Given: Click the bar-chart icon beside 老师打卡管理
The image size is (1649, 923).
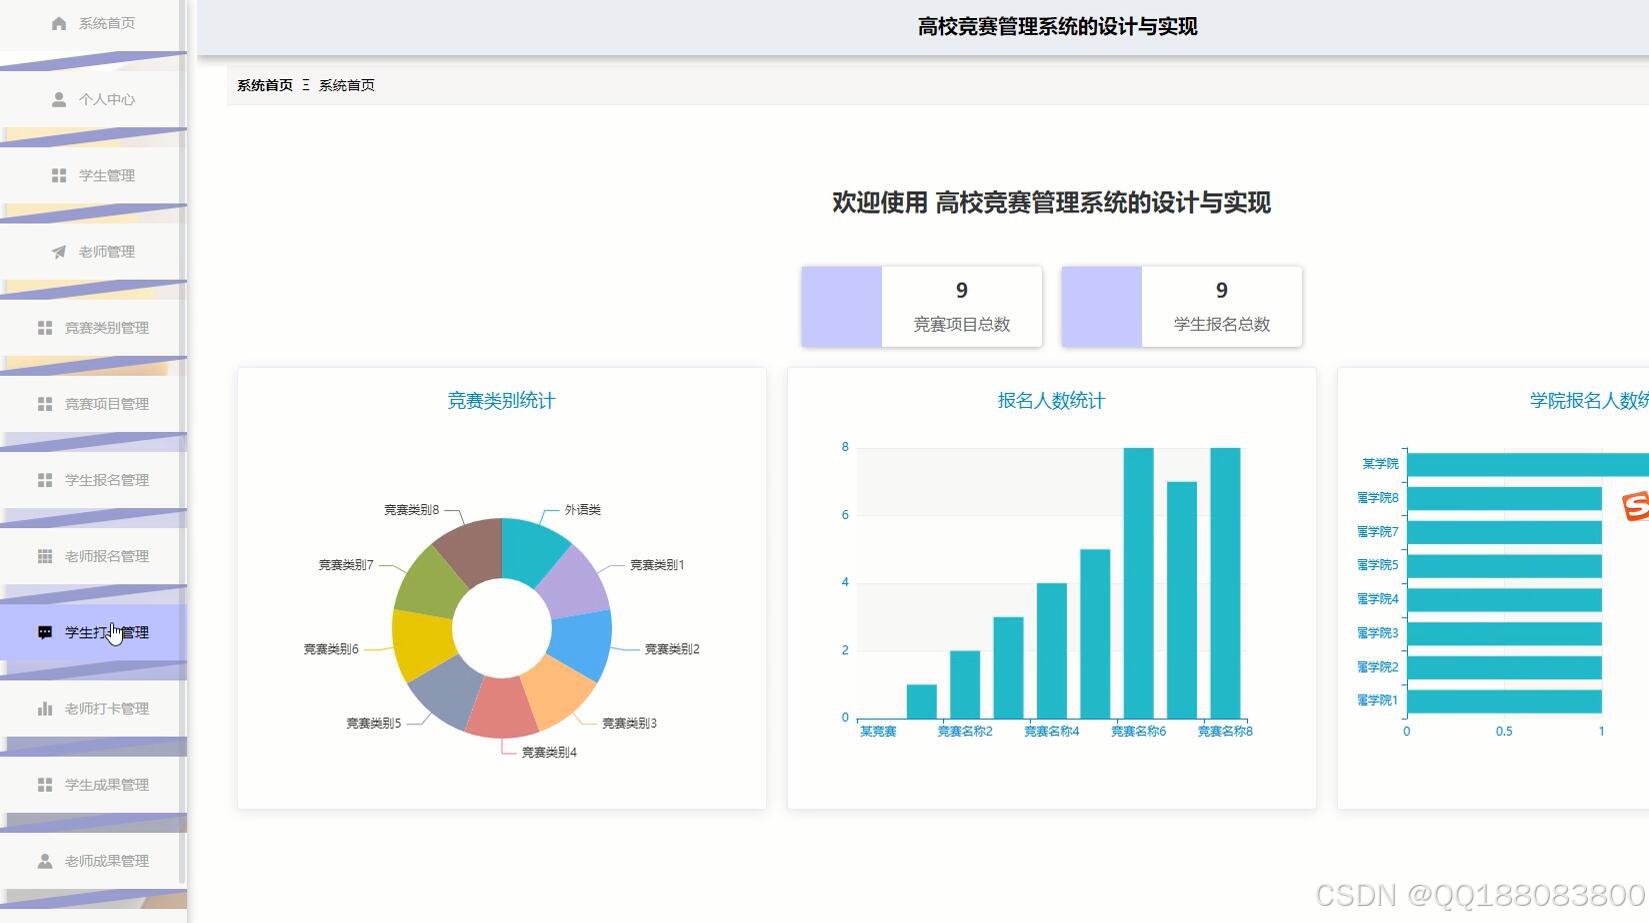Looking at the screenshot, I should point(44,707).
